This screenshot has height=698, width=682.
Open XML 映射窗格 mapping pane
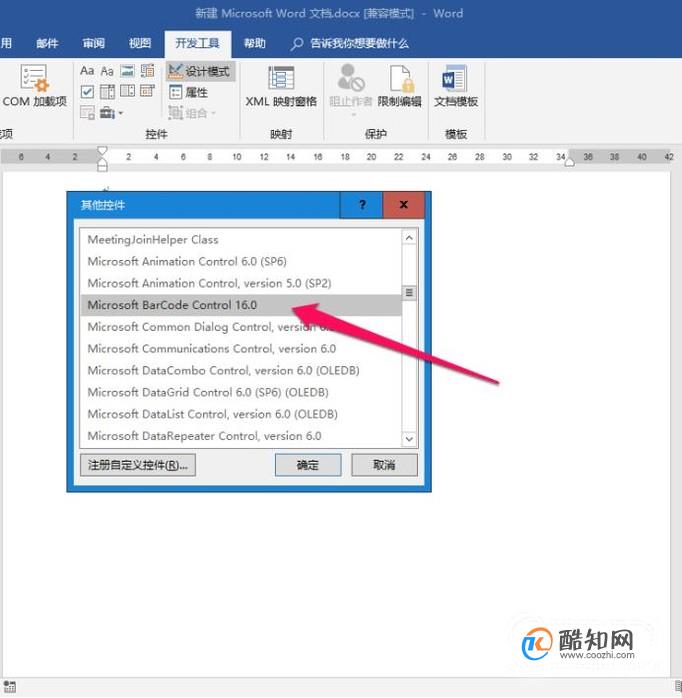pyautogui.click(x=281, y=86)
